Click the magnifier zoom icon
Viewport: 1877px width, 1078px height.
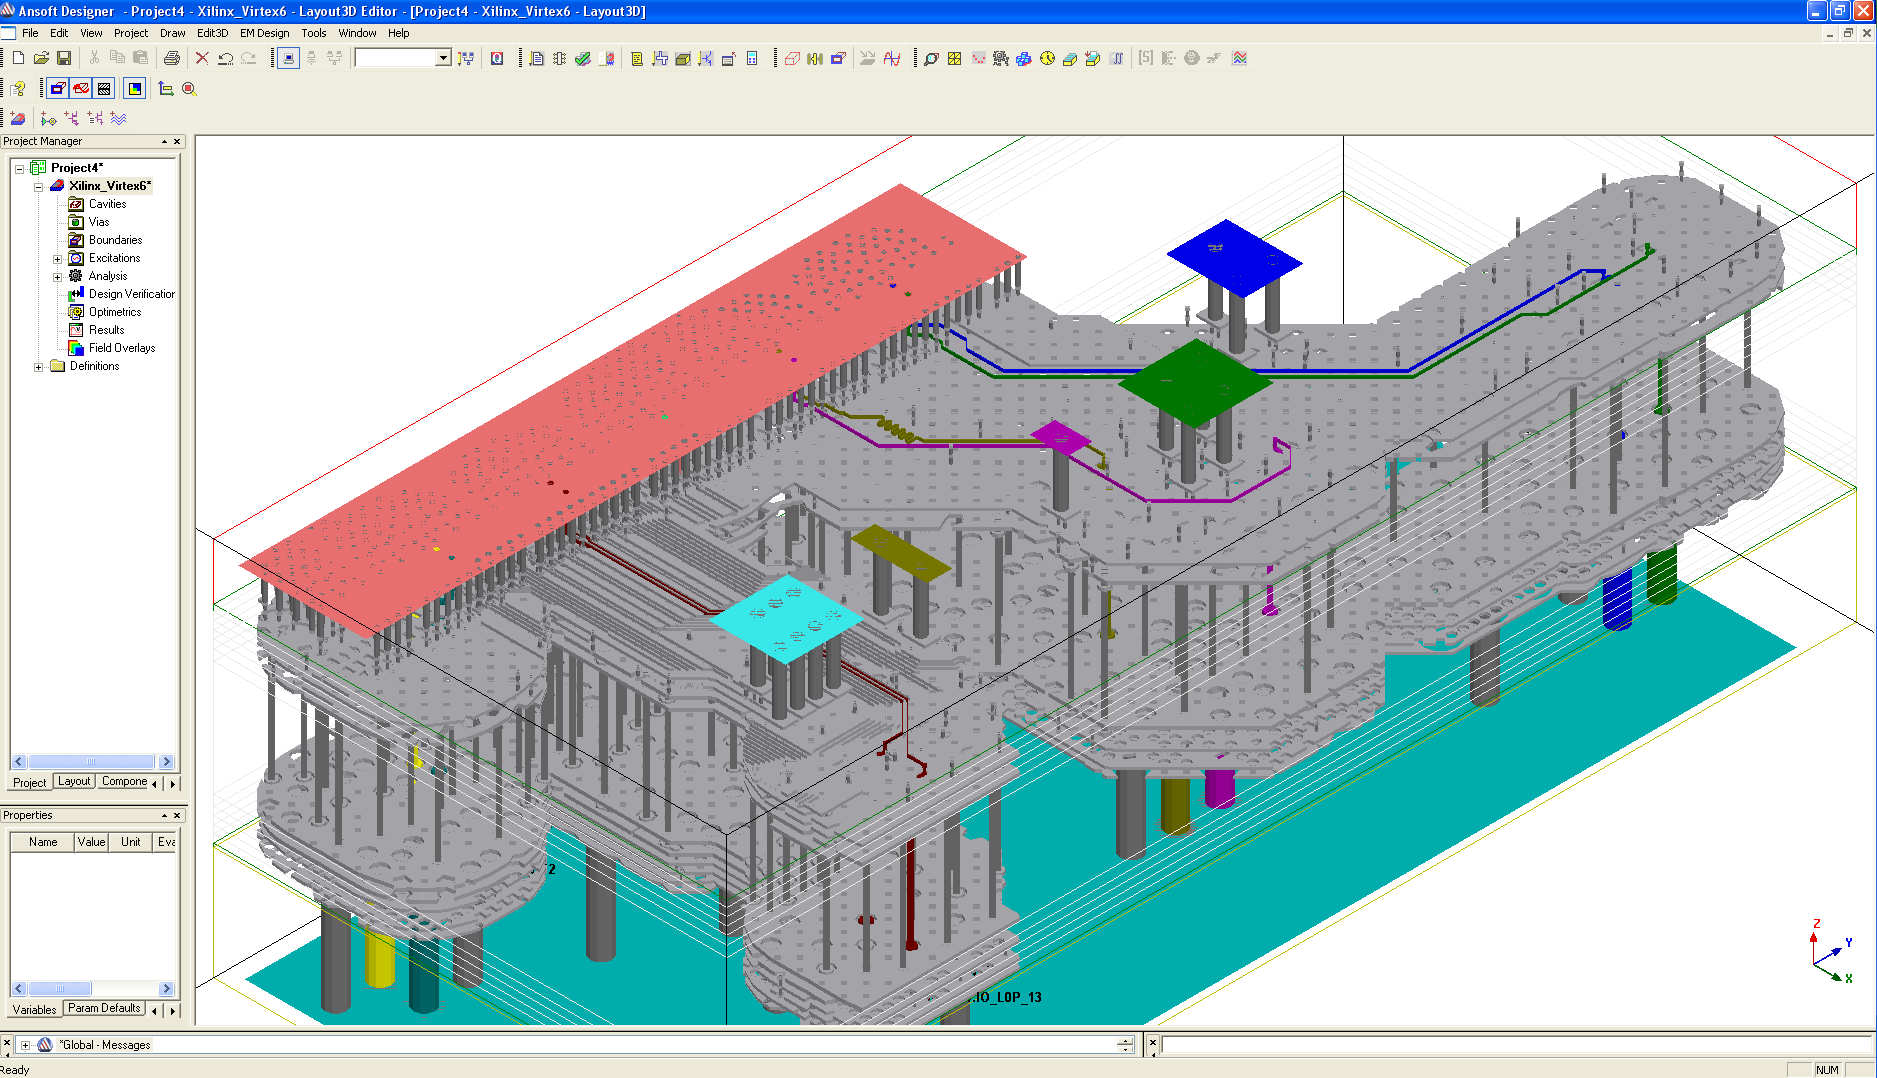(931, 58)
